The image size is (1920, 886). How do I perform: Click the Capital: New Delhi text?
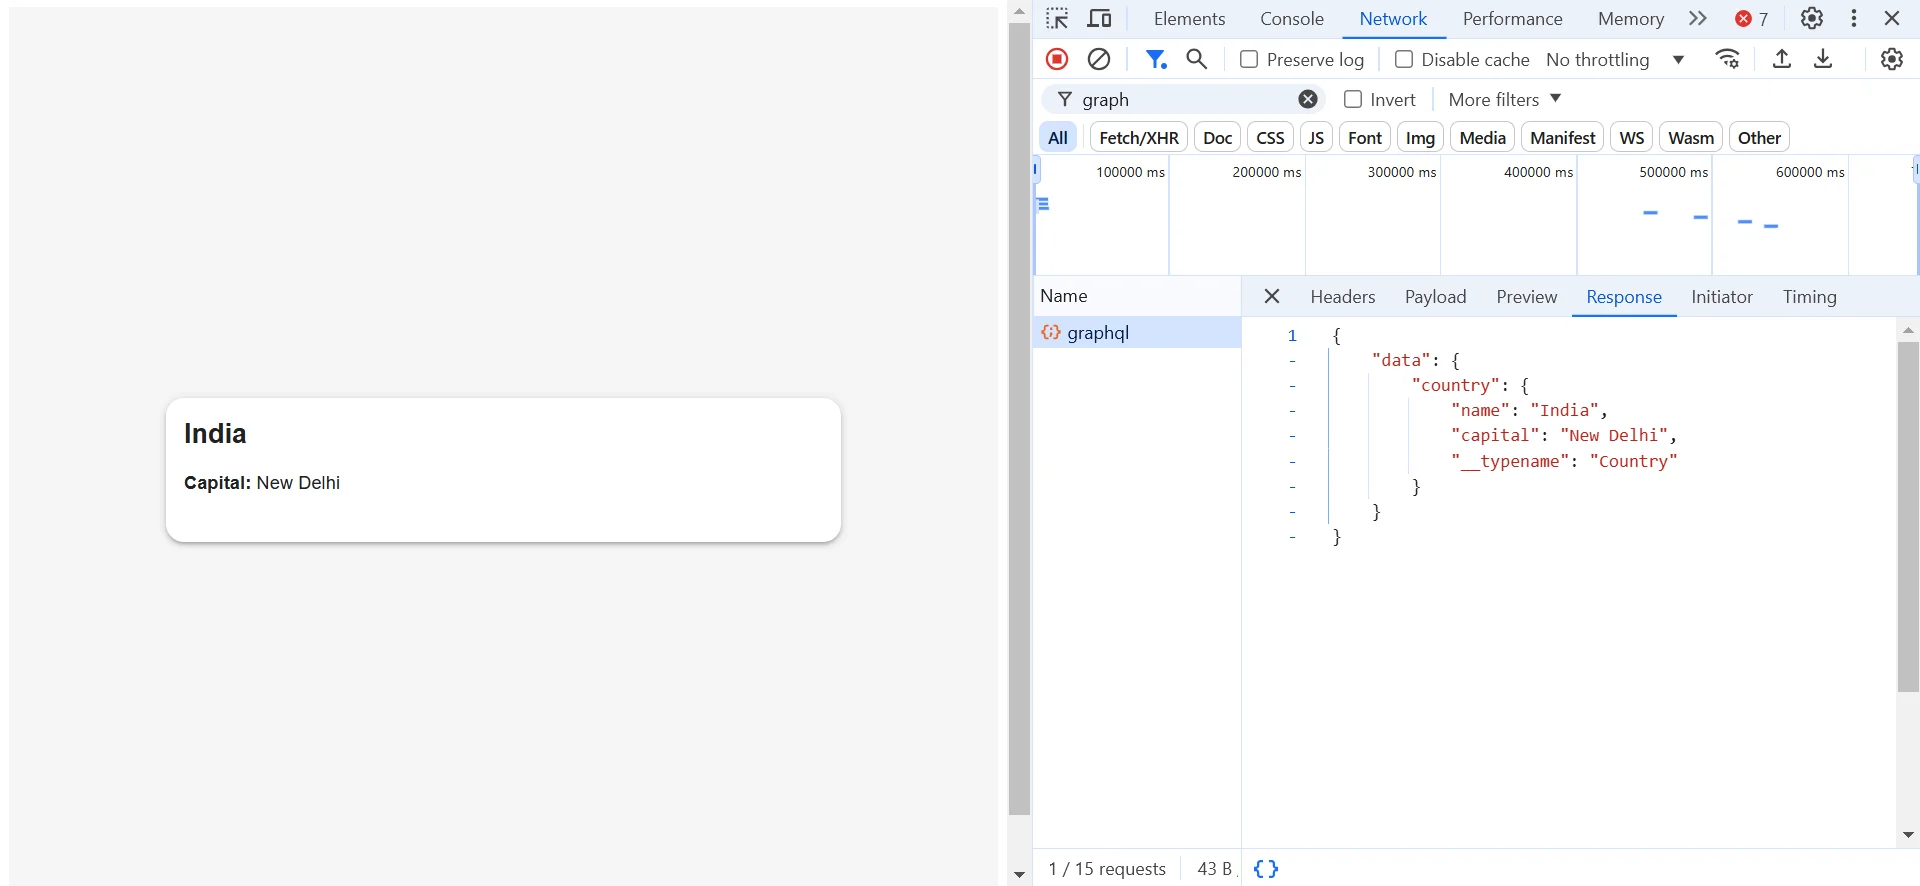pos(262,483)
